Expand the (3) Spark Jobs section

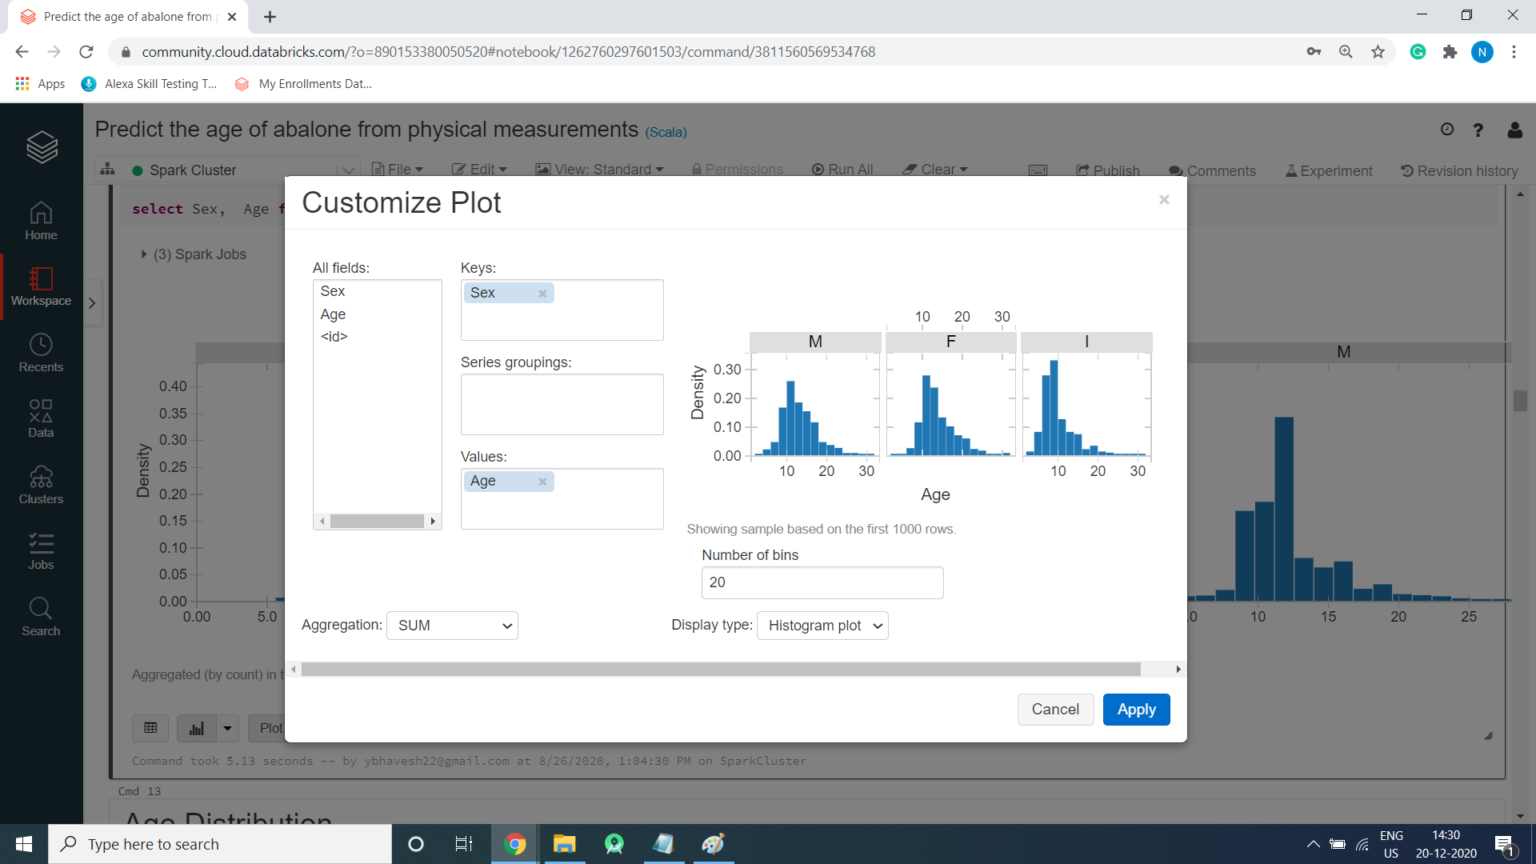(x=144, y=255)
